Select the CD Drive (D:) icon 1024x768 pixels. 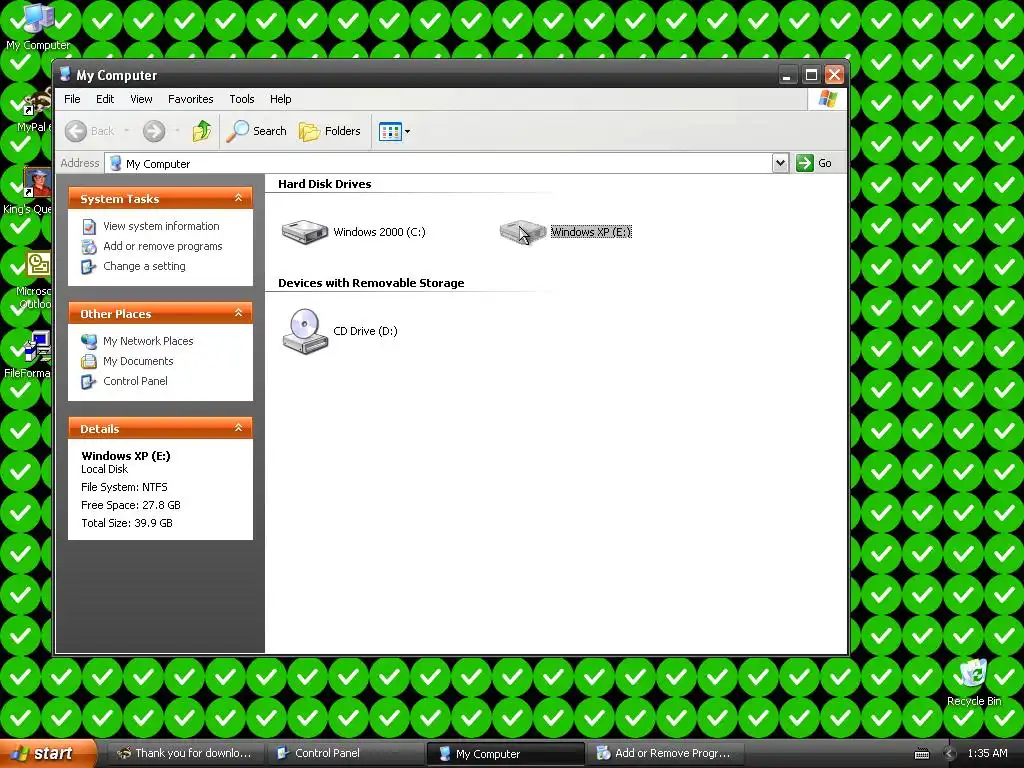click(x=305, y=331)
